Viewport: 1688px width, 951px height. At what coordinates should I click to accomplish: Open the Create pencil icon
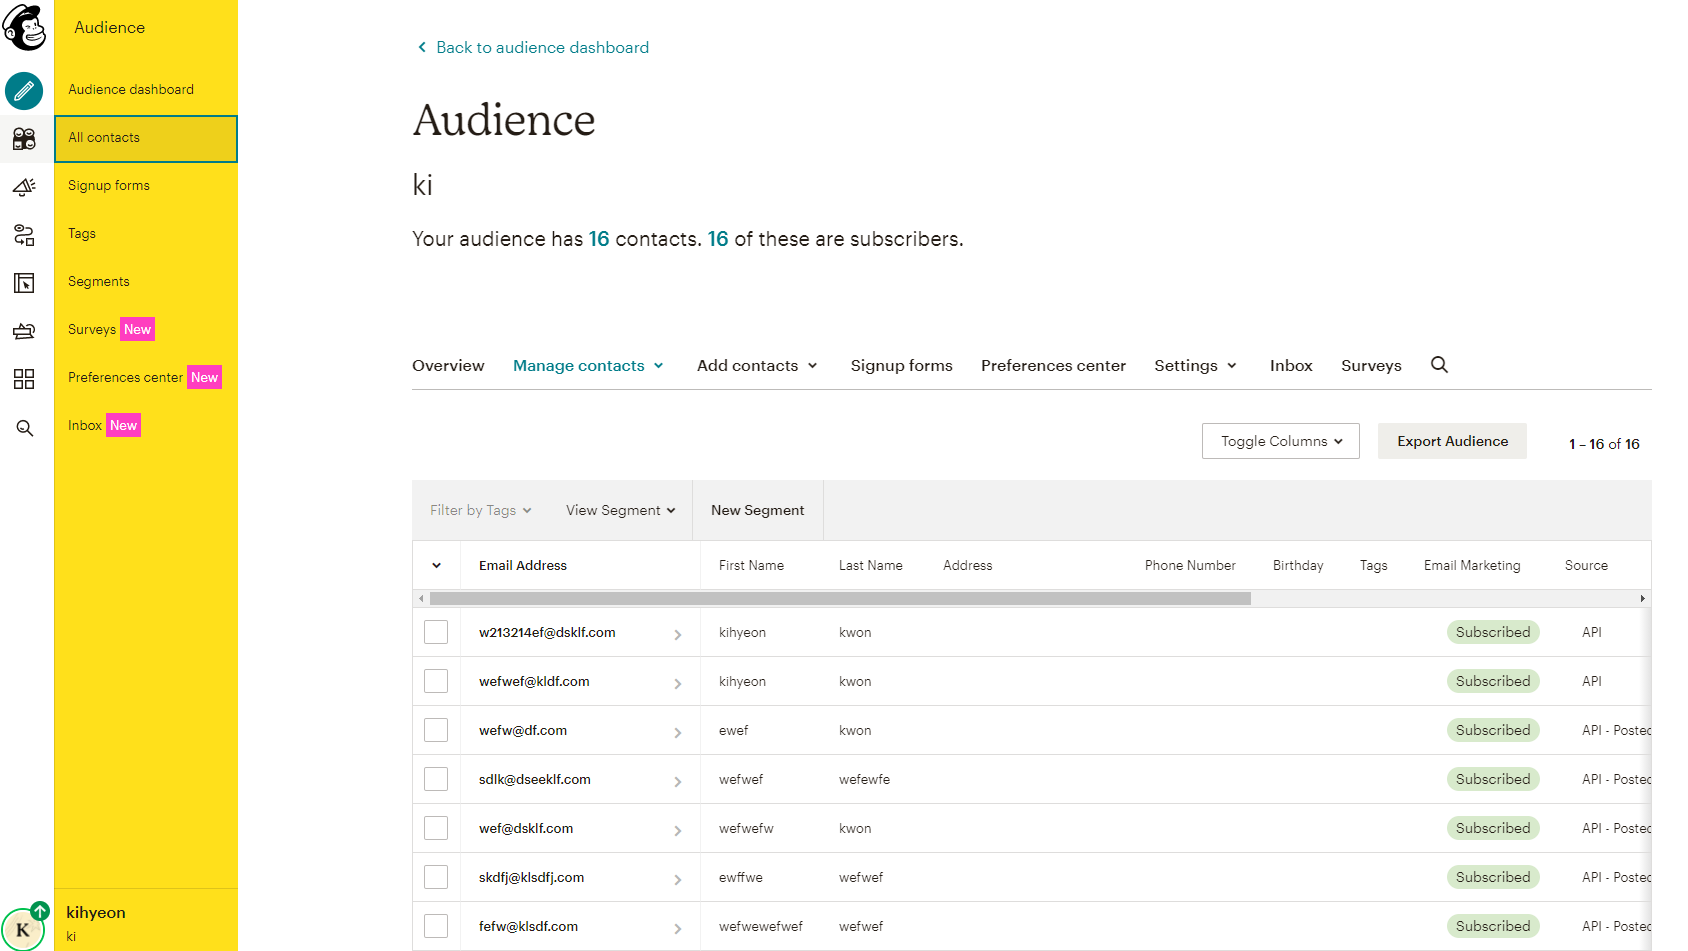point(24,91)
